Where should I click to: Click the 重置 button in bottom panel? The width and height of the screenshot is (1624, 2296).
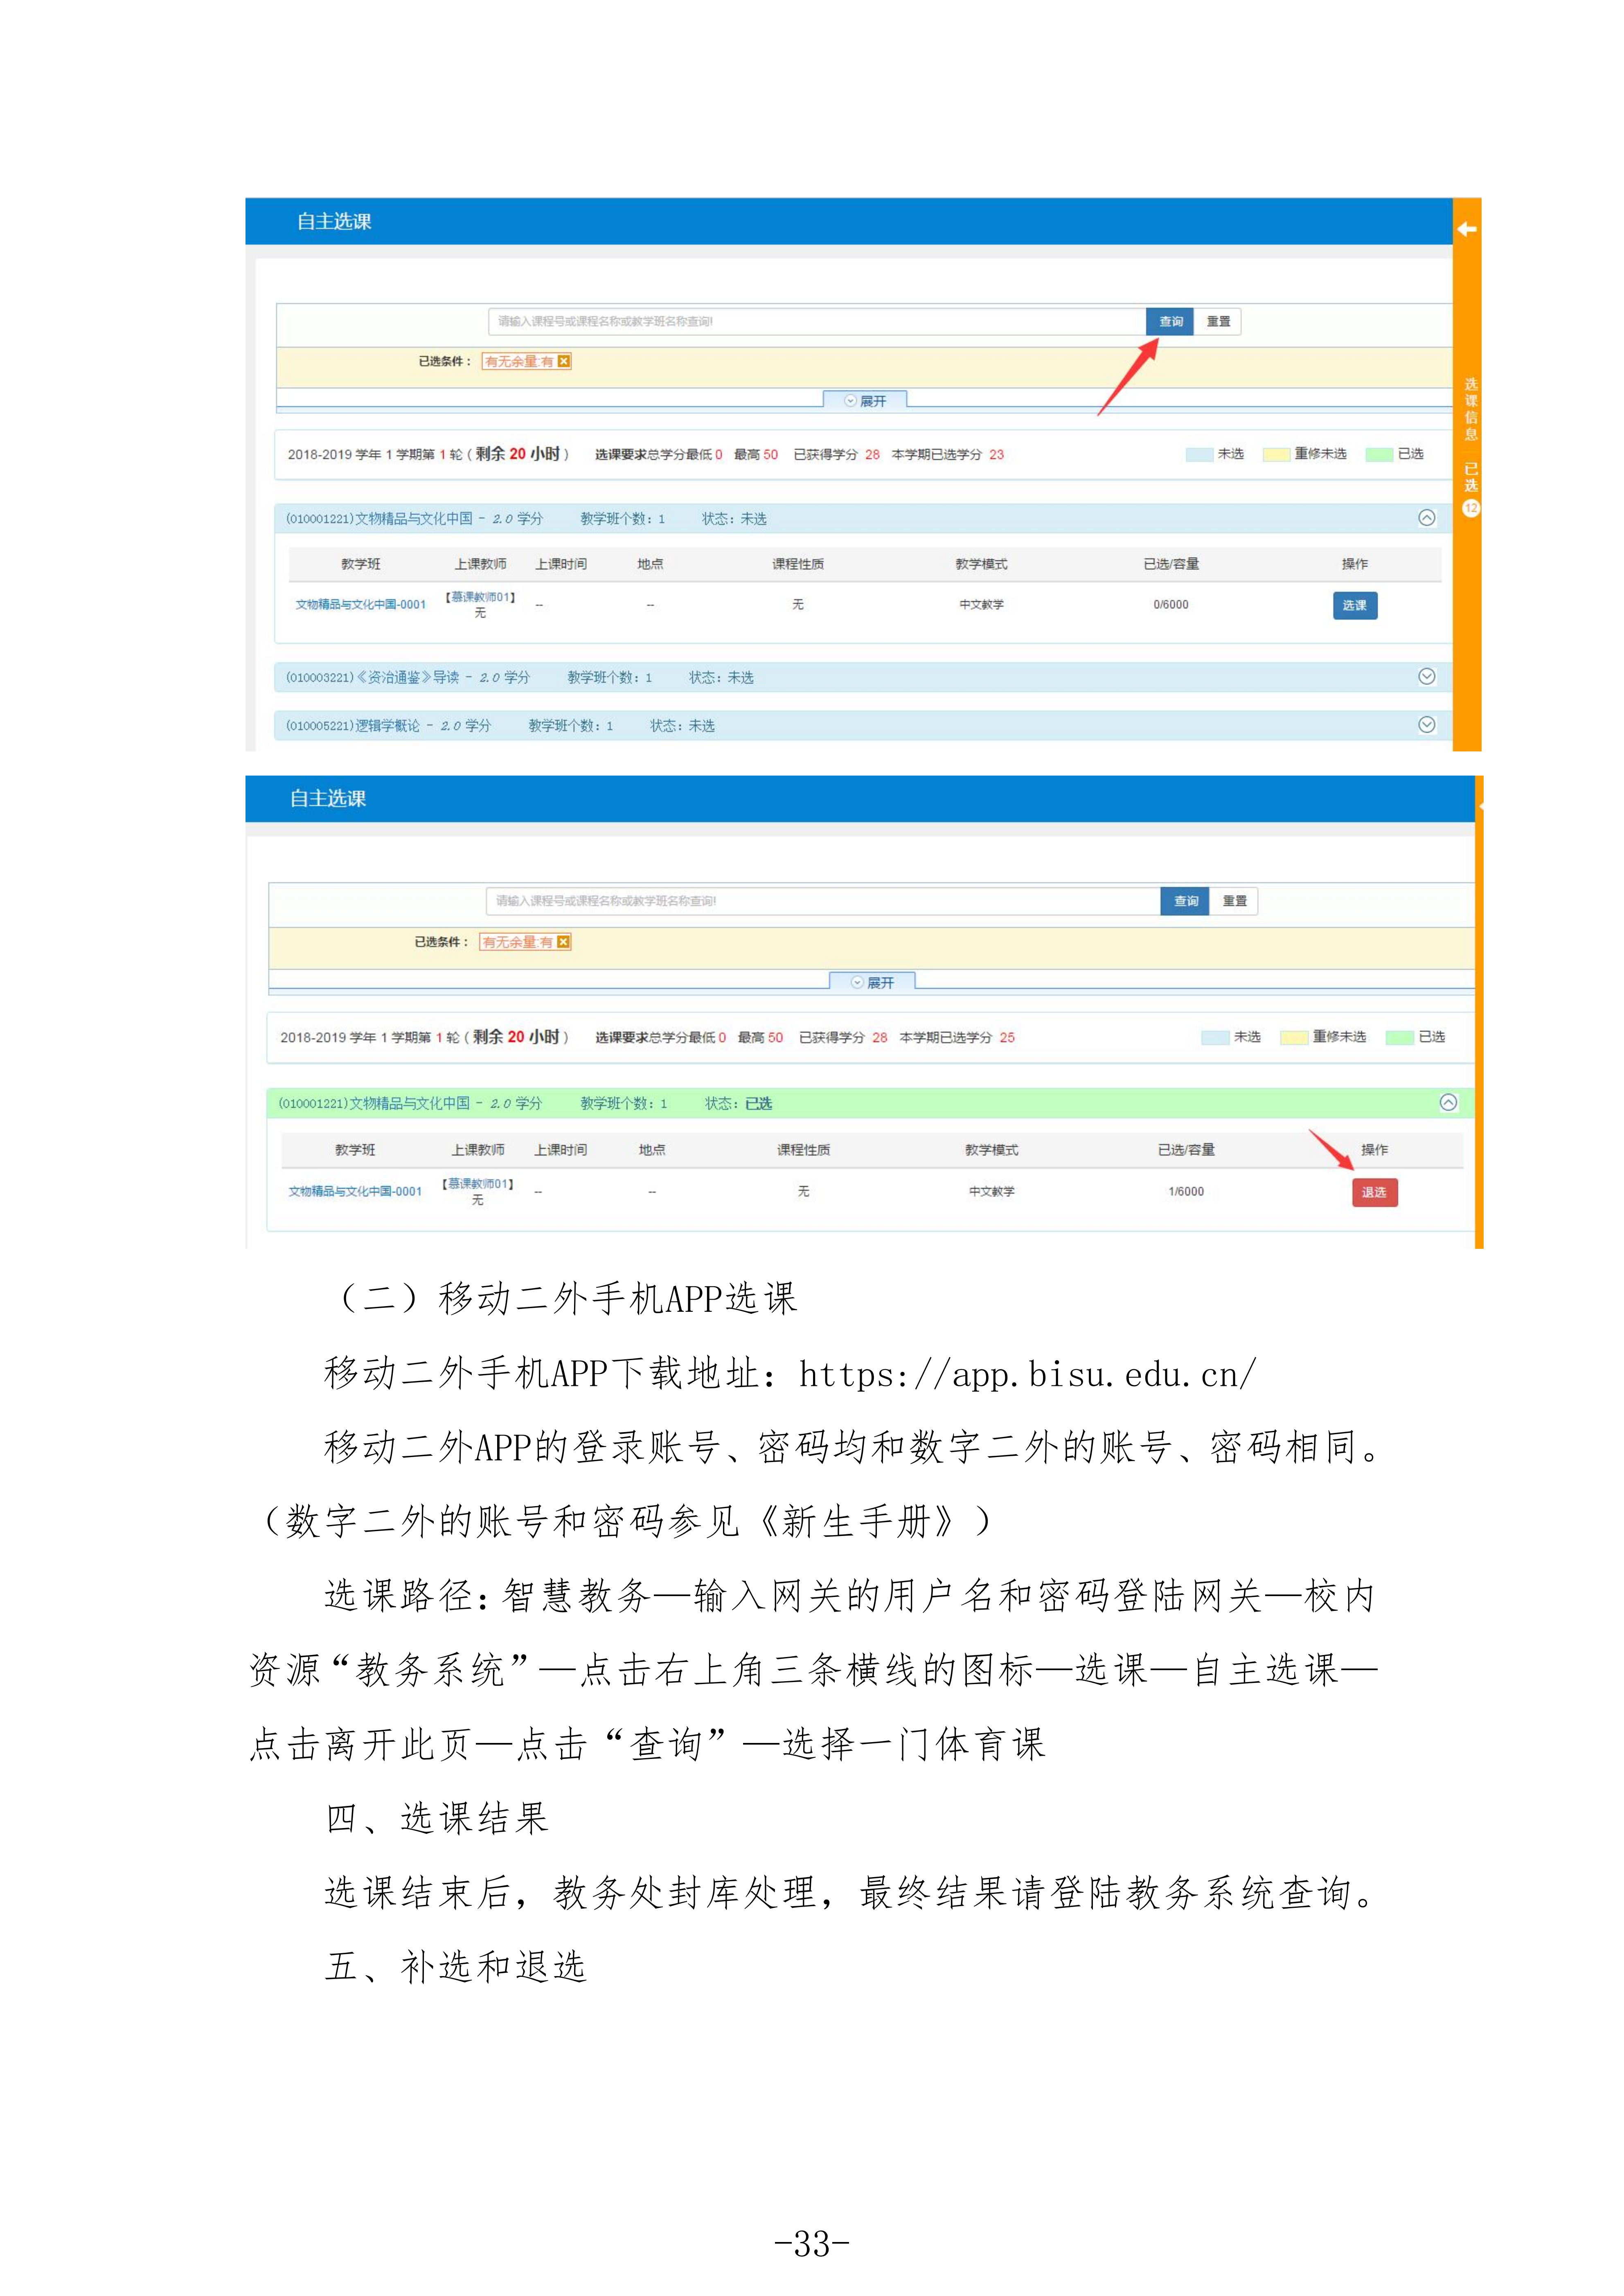1235,901
